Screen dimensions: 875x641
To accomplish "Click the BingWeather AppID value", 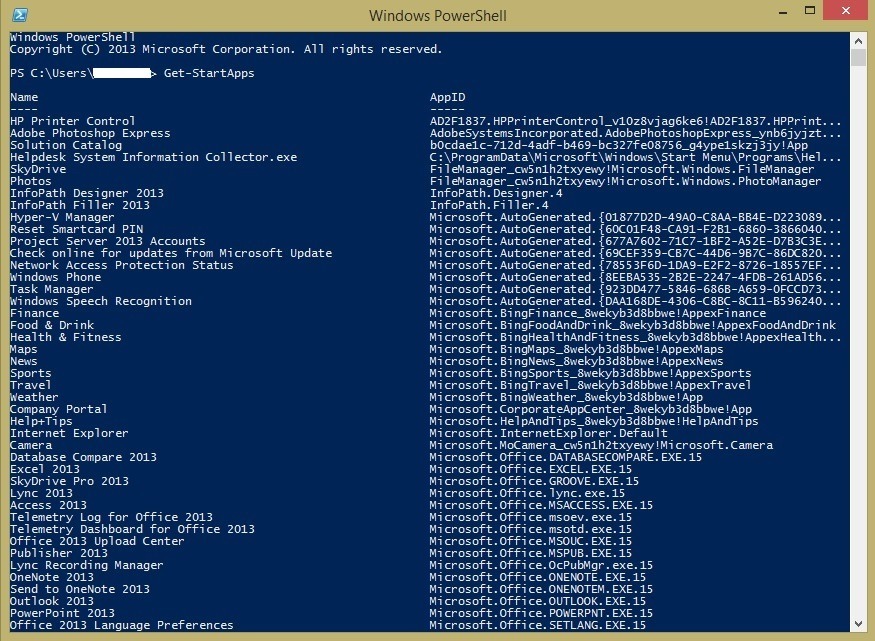I will click(x=566, y=397).
